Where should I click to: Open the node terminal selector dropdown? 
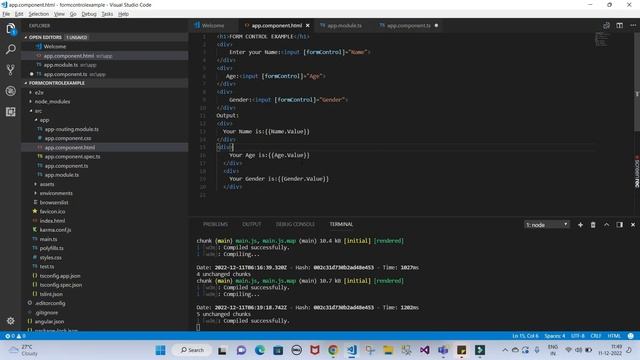[547, 225]
